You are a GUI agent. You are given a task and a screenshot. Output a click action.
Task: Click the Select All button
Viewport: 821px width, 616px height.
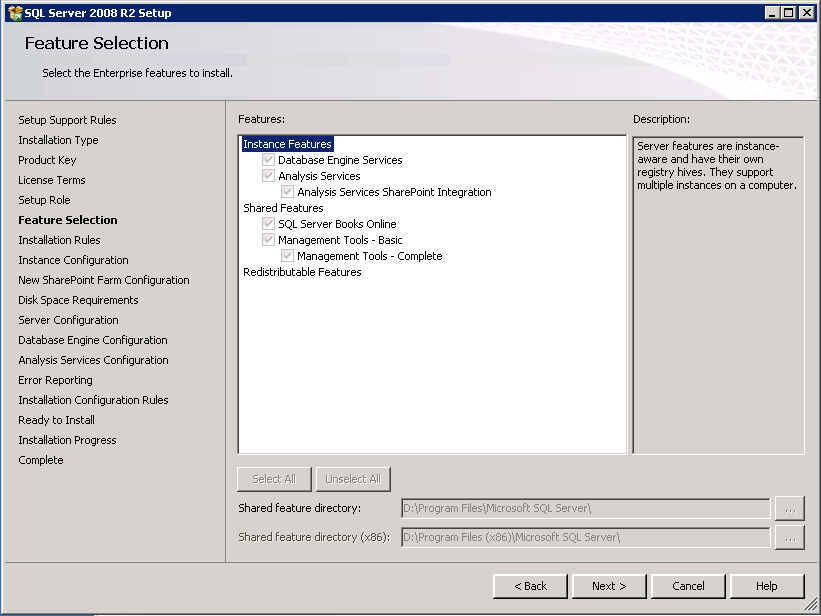[x=274, y=479]
